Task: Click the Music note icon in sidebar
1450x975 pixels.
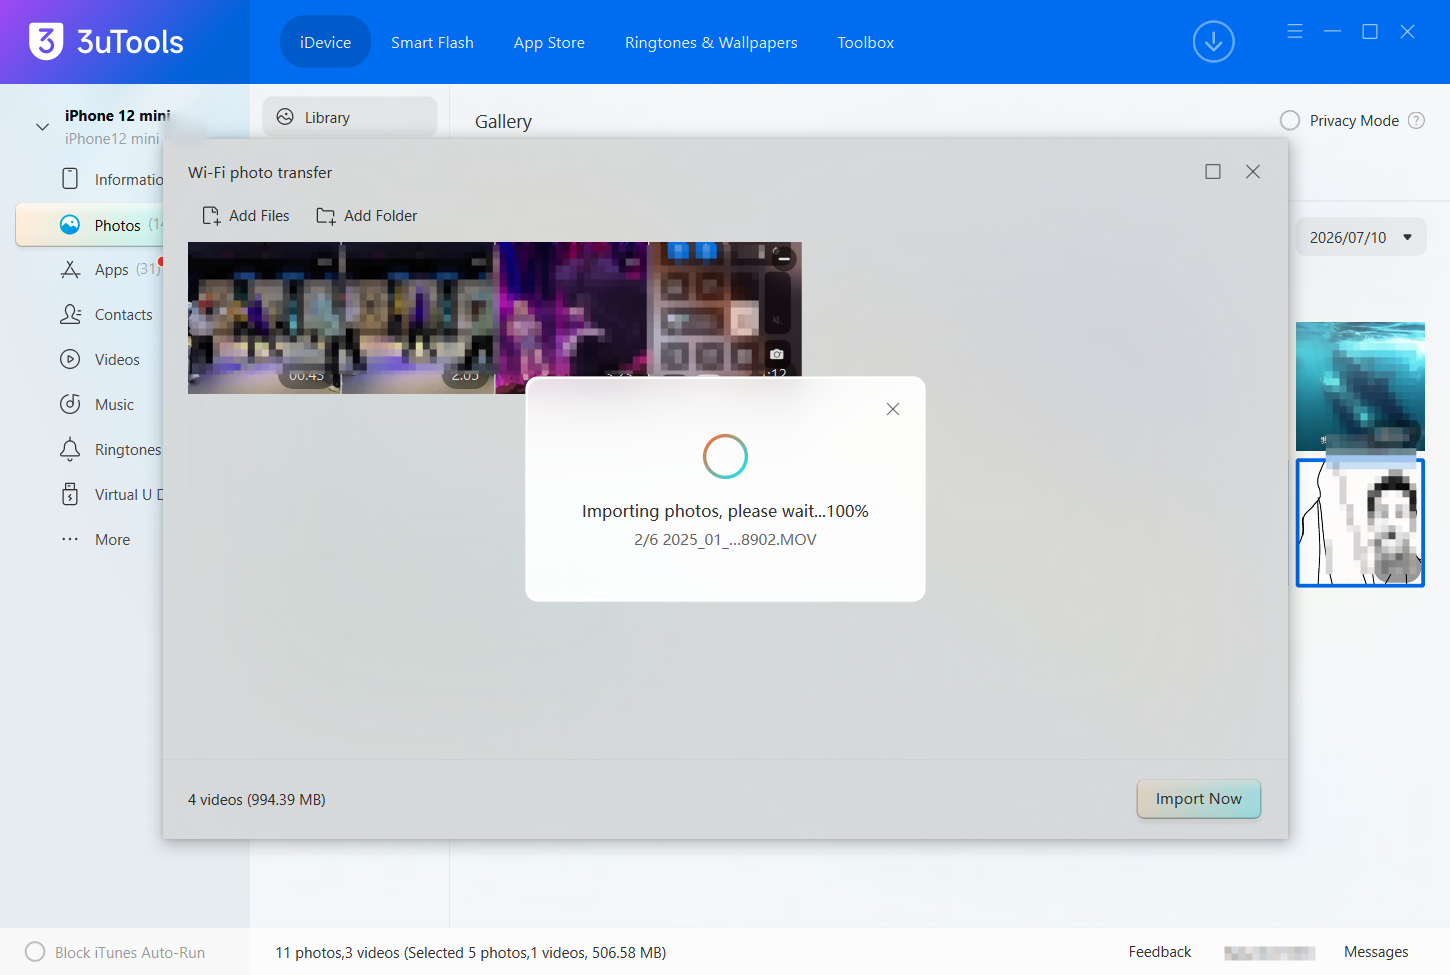Action: click(x=70, y=404)
